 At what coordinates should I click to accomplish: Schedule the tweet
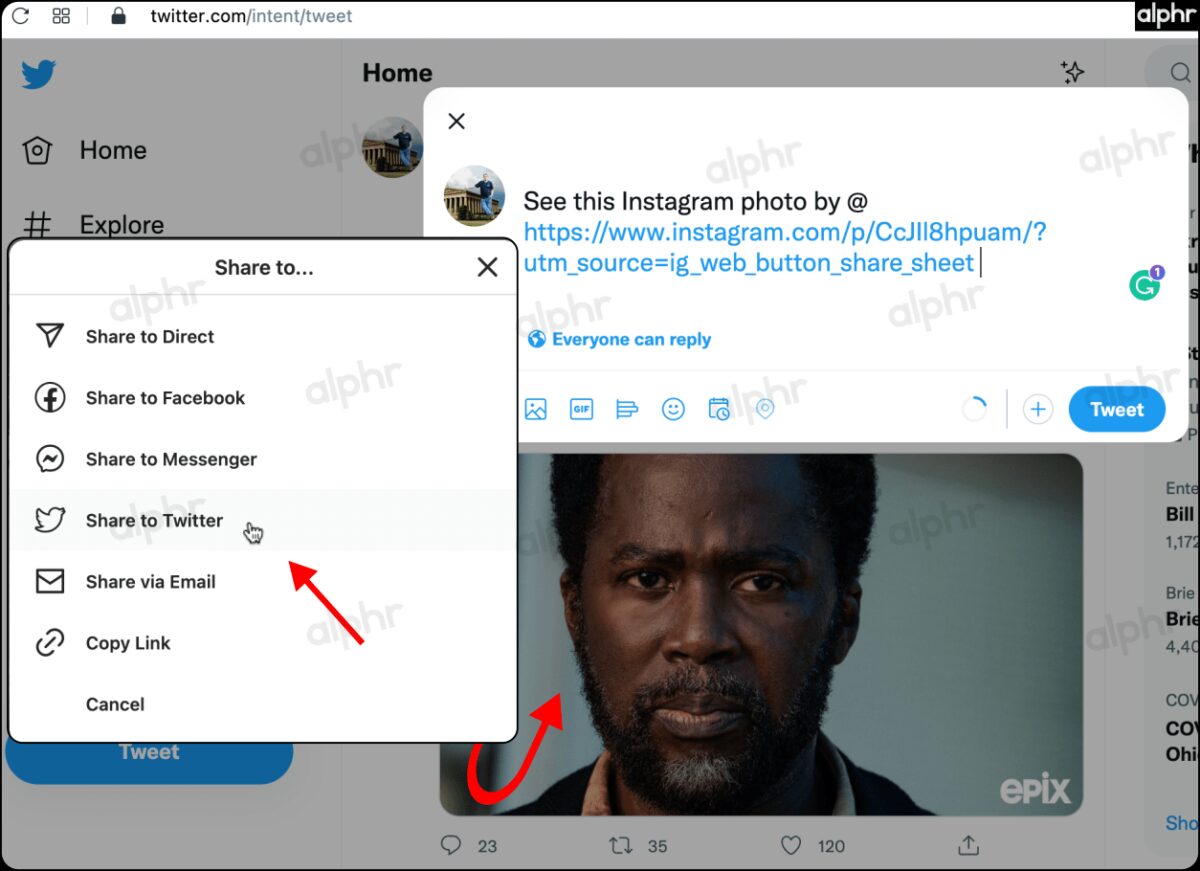pos(719,408)
